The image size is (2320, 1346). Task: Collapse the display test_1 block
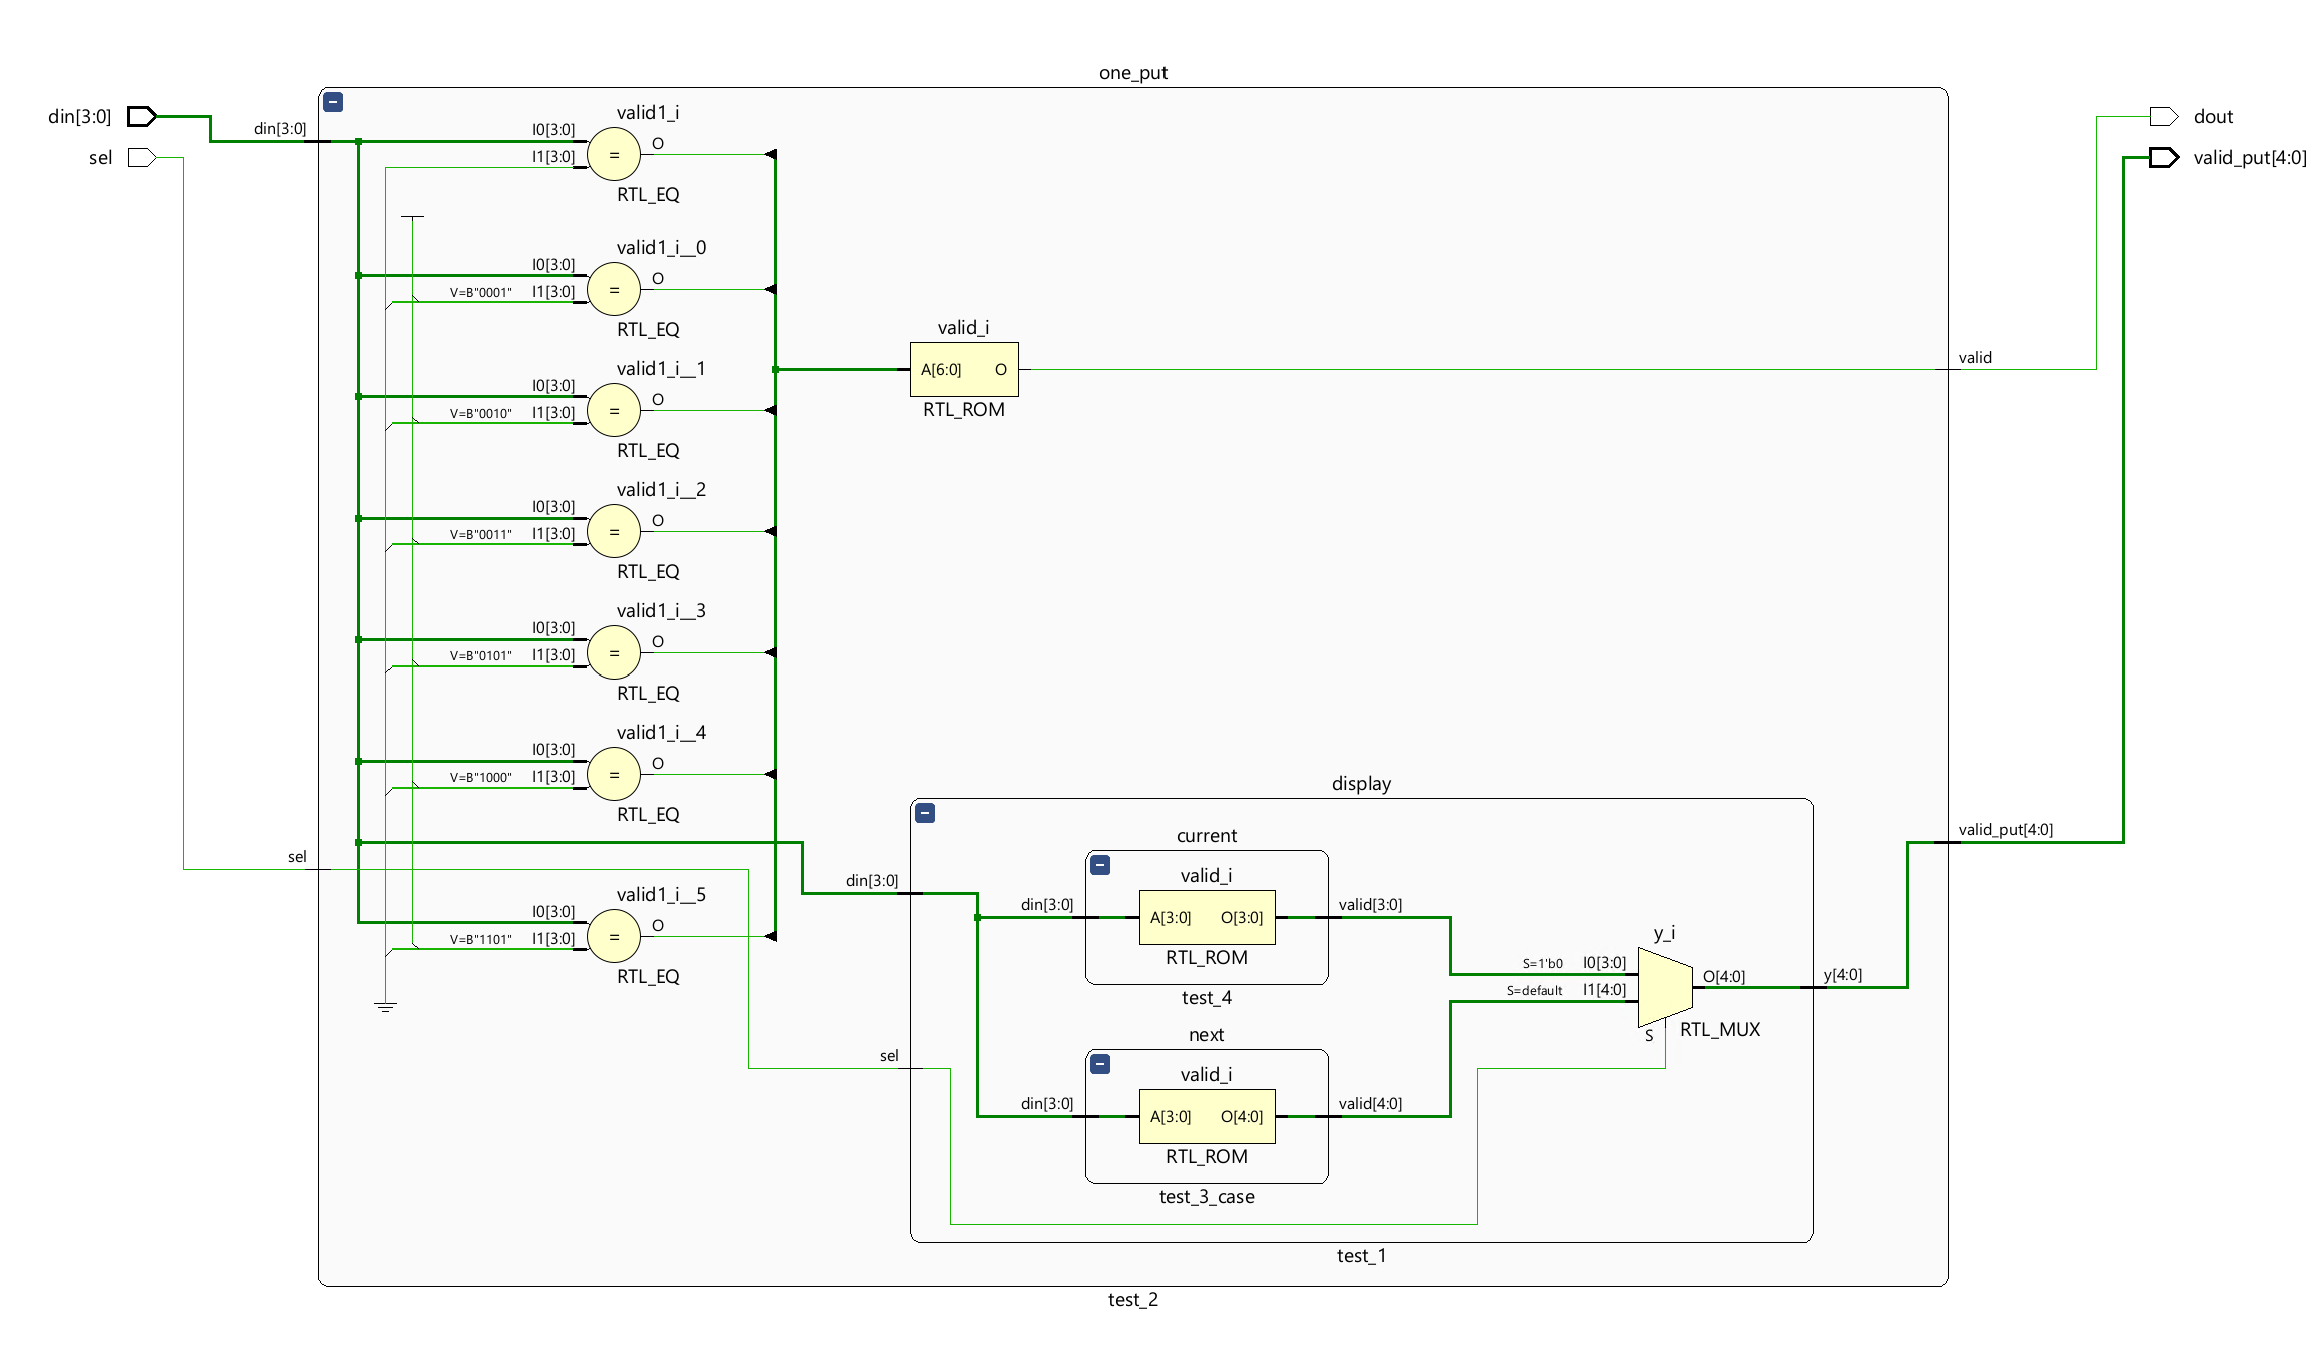click(x=925, y=813)
